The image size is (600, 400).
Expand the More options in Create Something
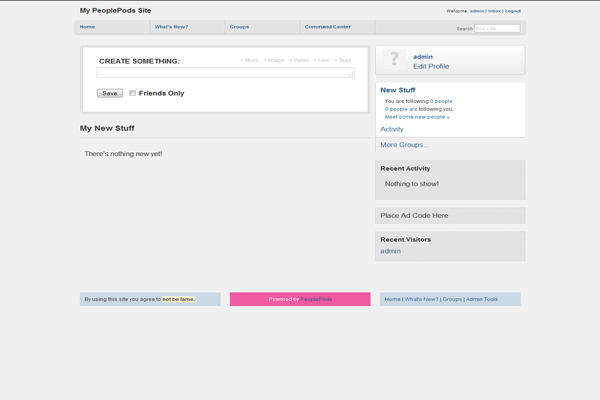(249, 60)
